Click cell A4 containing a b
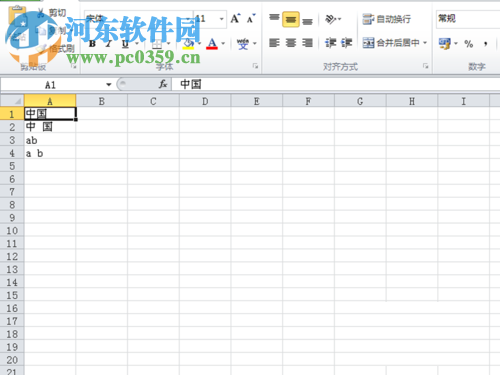This screenshot has height=375, width=500. click(50, 153)
